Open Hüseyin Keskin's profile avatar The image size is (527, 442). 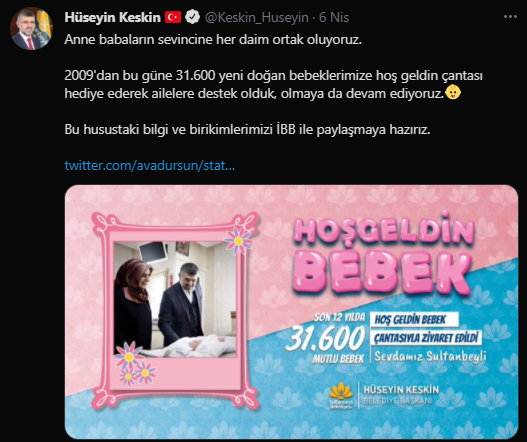pyautogui.click(x=31, y=29)
